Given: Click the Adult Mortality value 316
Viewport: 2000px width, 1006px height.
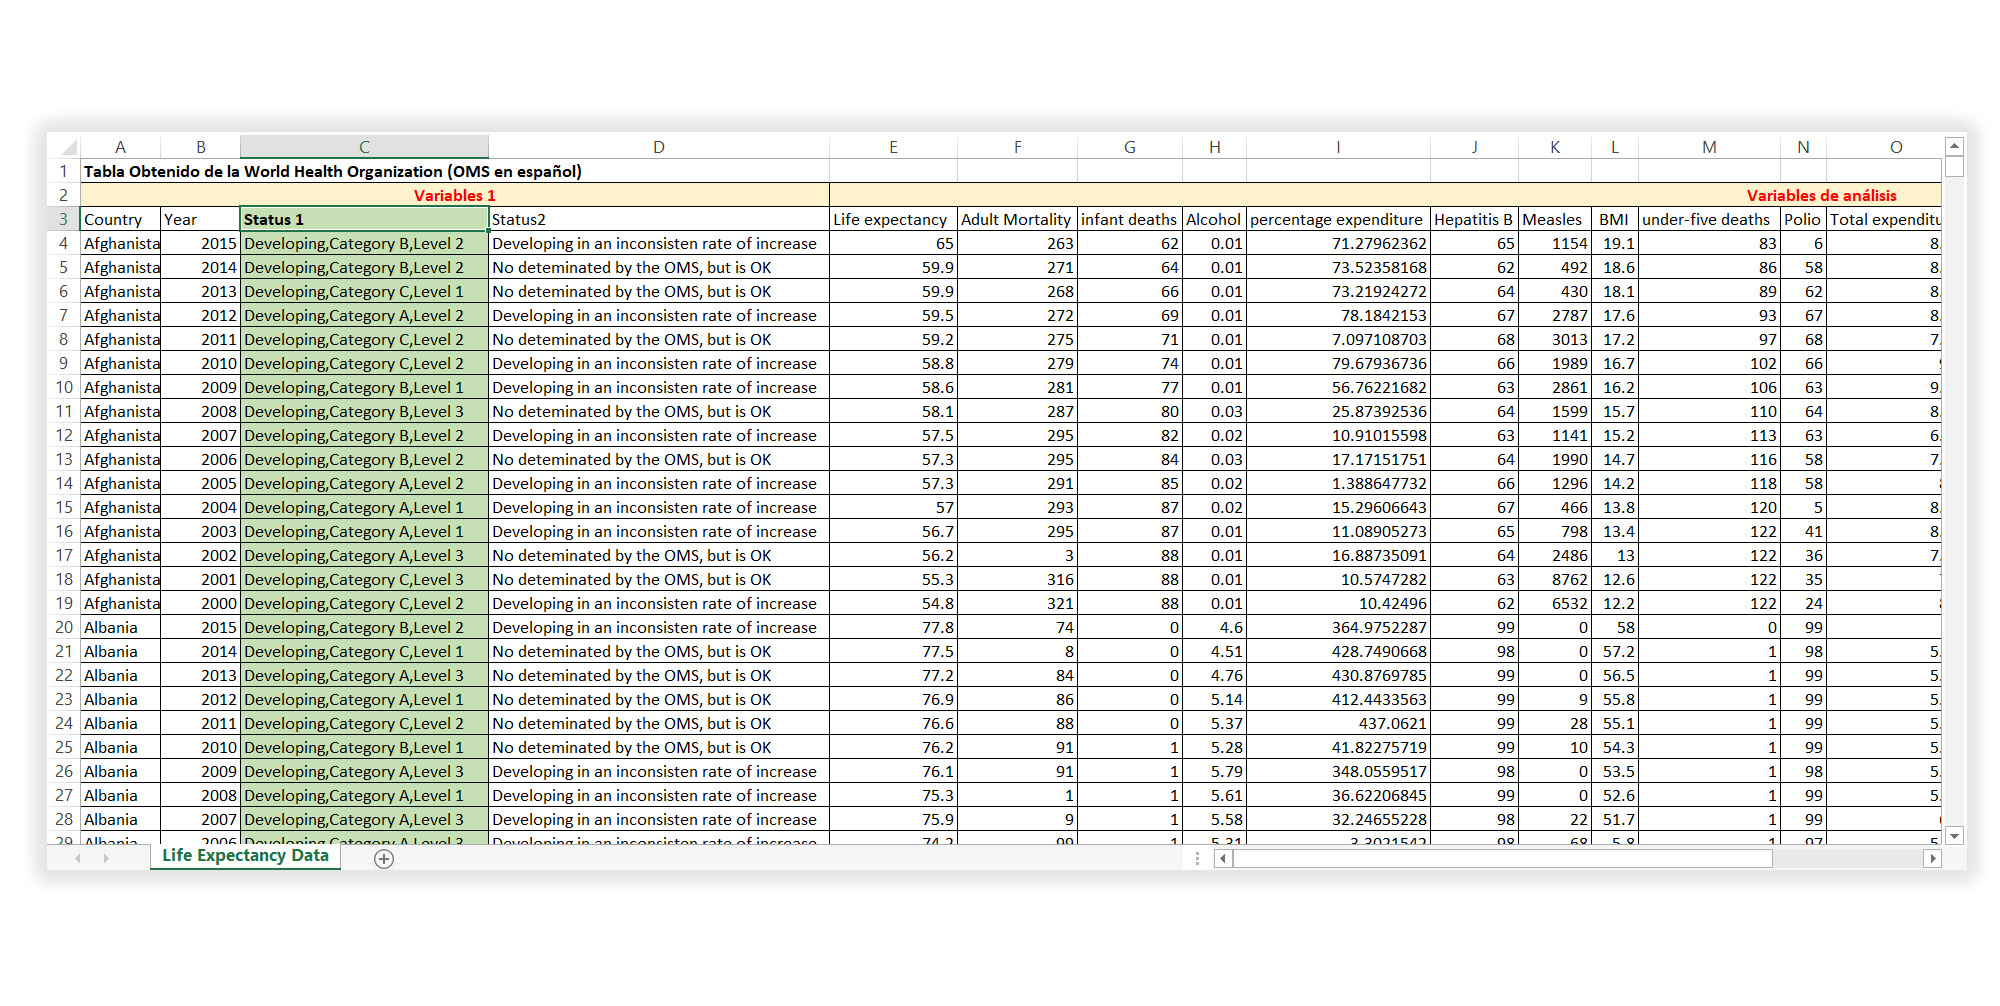Looking at the screenshot, I should pos(1017,579).
